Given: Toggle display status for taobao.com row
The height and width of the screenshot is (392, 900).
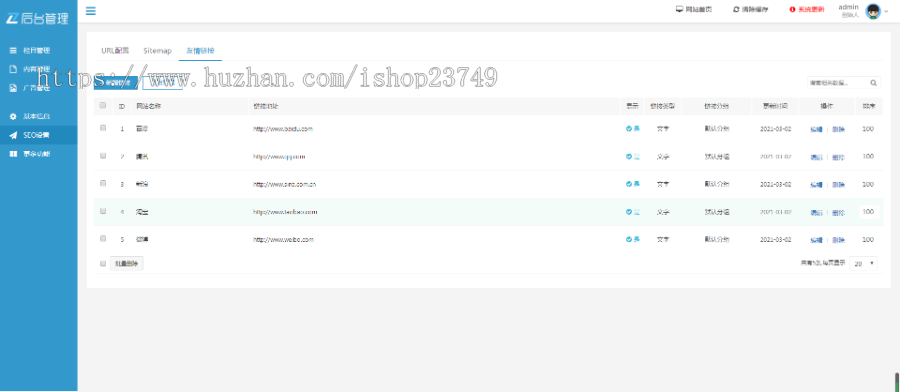Looking at the screenshot, I should (x=633, y=212).
